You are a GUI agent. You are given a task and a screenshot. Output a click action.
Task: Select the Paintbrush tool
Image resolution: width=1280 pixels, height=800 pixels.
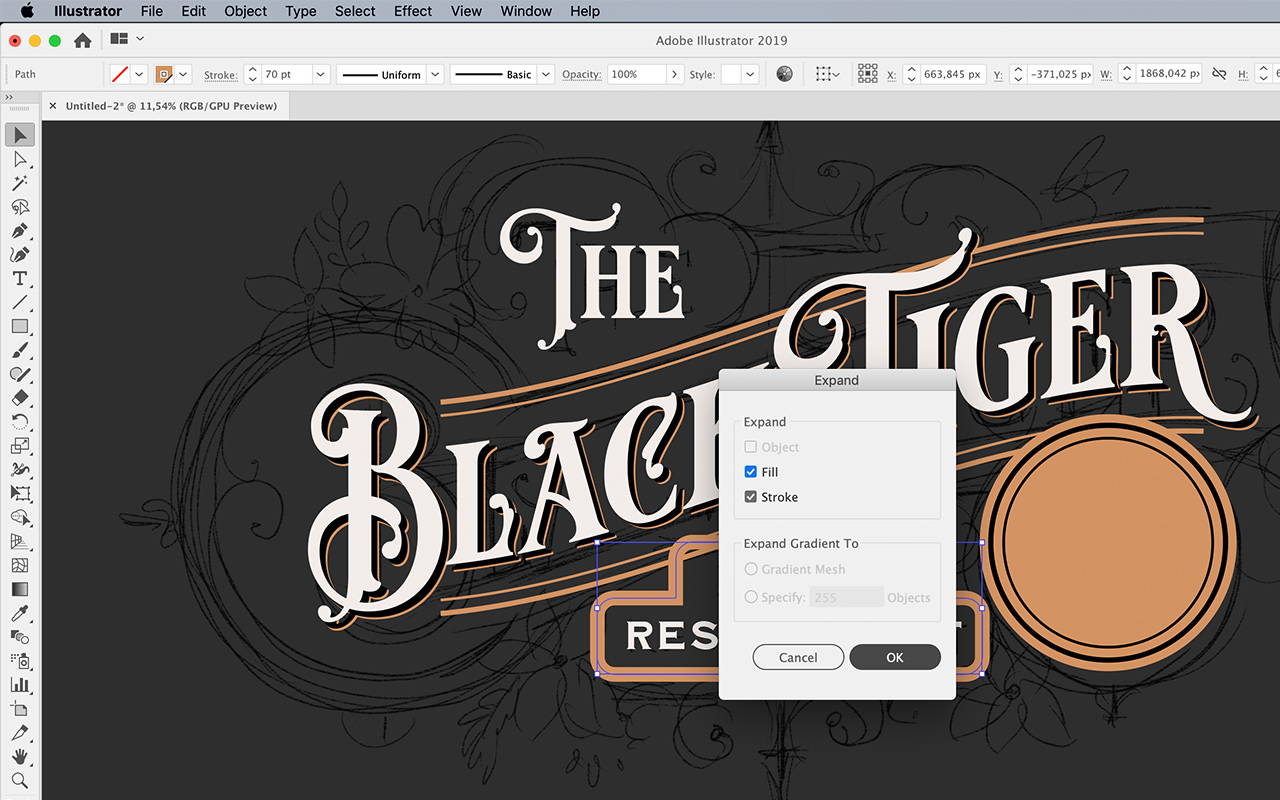click(20, 350)
